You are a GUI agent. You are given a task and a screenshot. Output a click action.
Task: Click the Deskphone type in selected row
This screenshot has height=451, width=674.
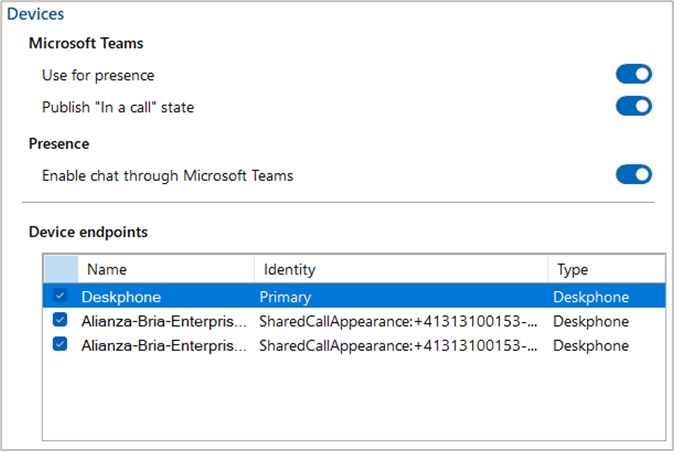(x=591, y=297)
